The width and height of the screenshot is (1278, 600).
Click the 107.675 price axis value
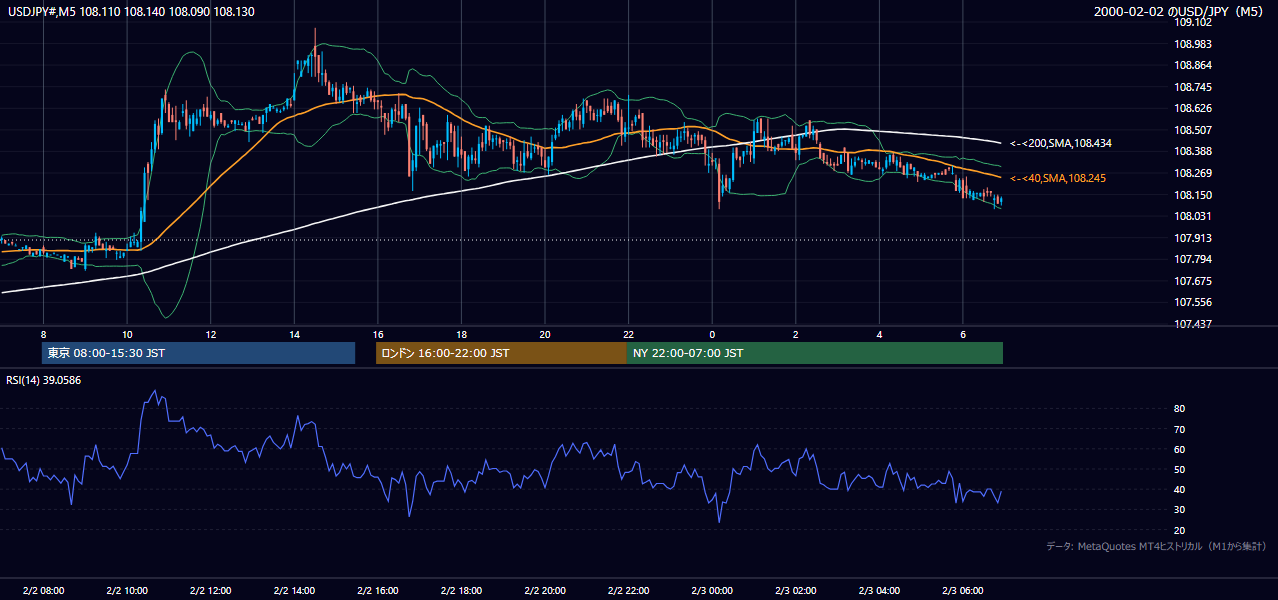[1193, 281]
